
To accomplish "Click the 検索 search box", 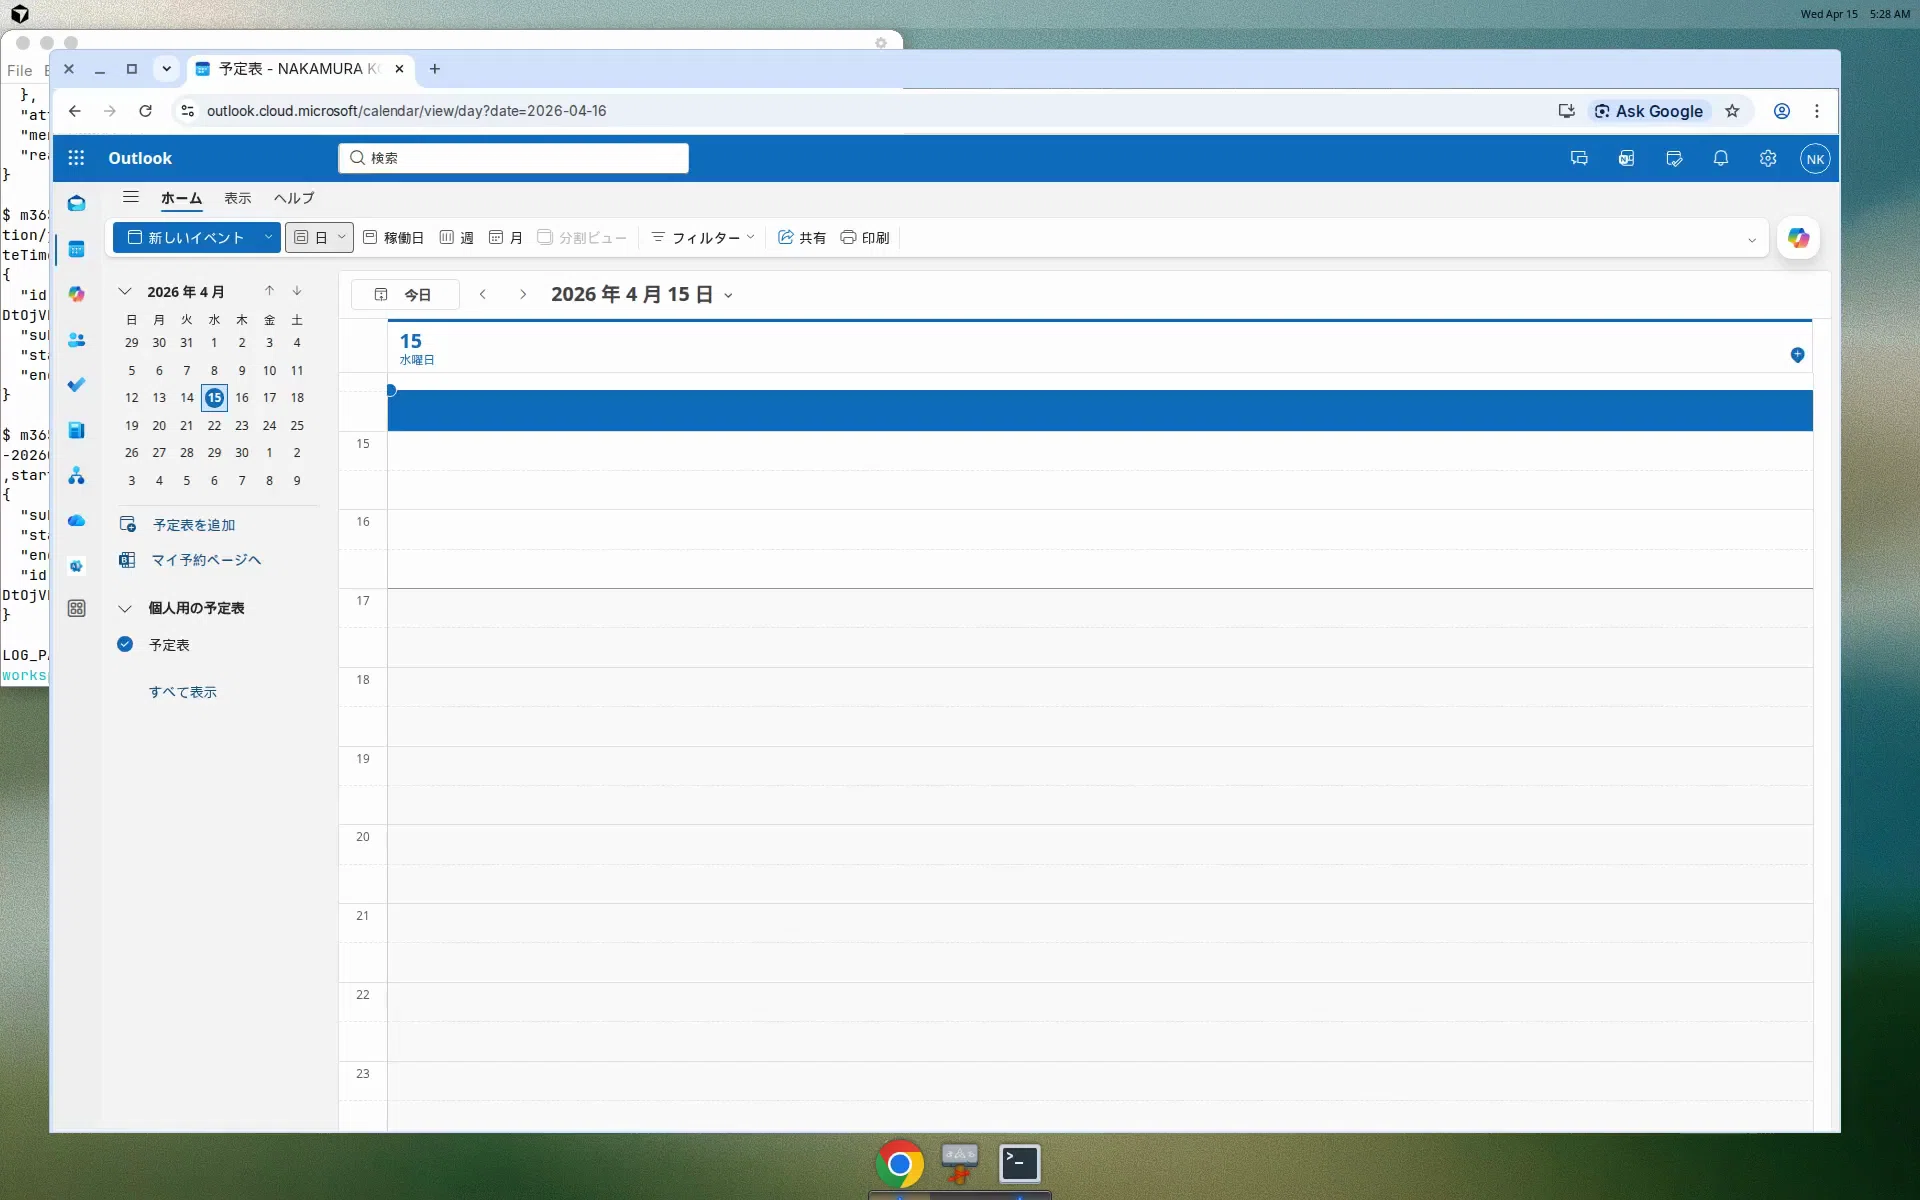I will pyautogui.click(x=513, y=158).
